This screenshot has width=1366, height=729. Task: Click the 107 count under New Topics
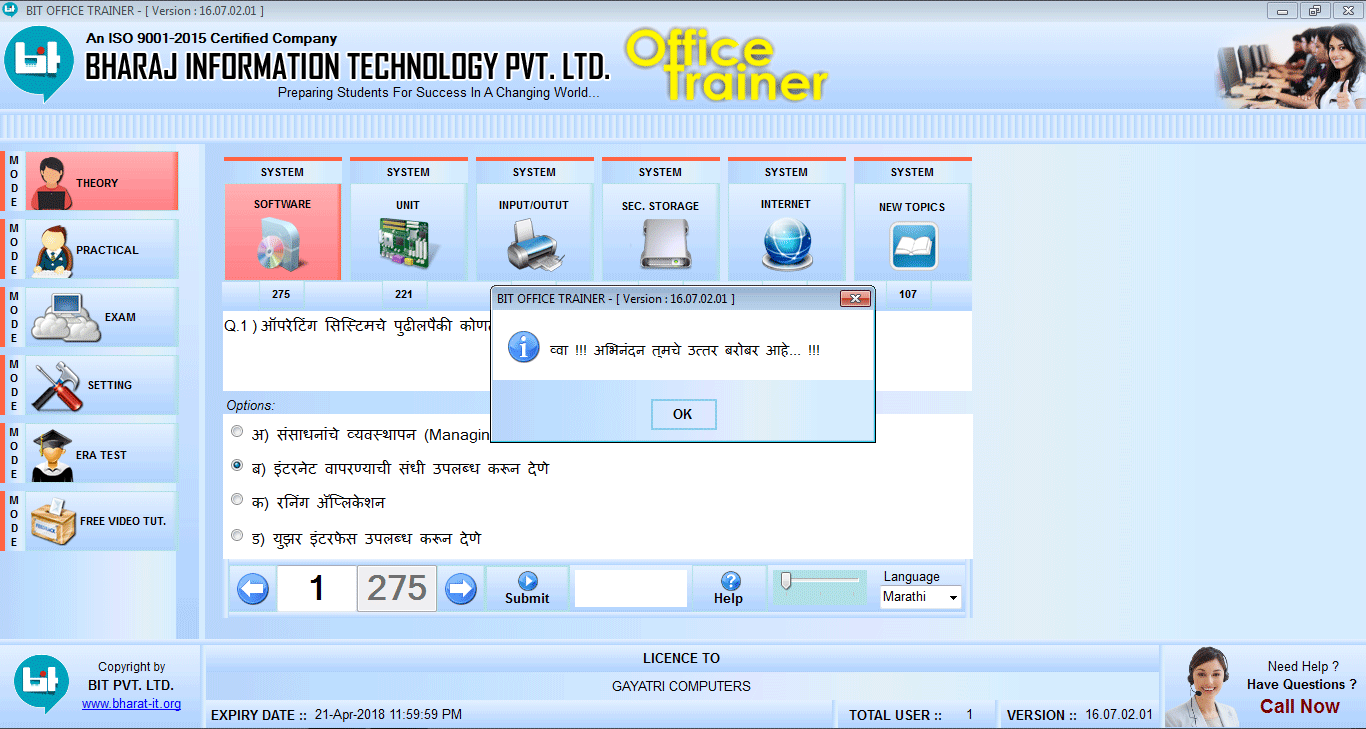click(x=908, y=294)
